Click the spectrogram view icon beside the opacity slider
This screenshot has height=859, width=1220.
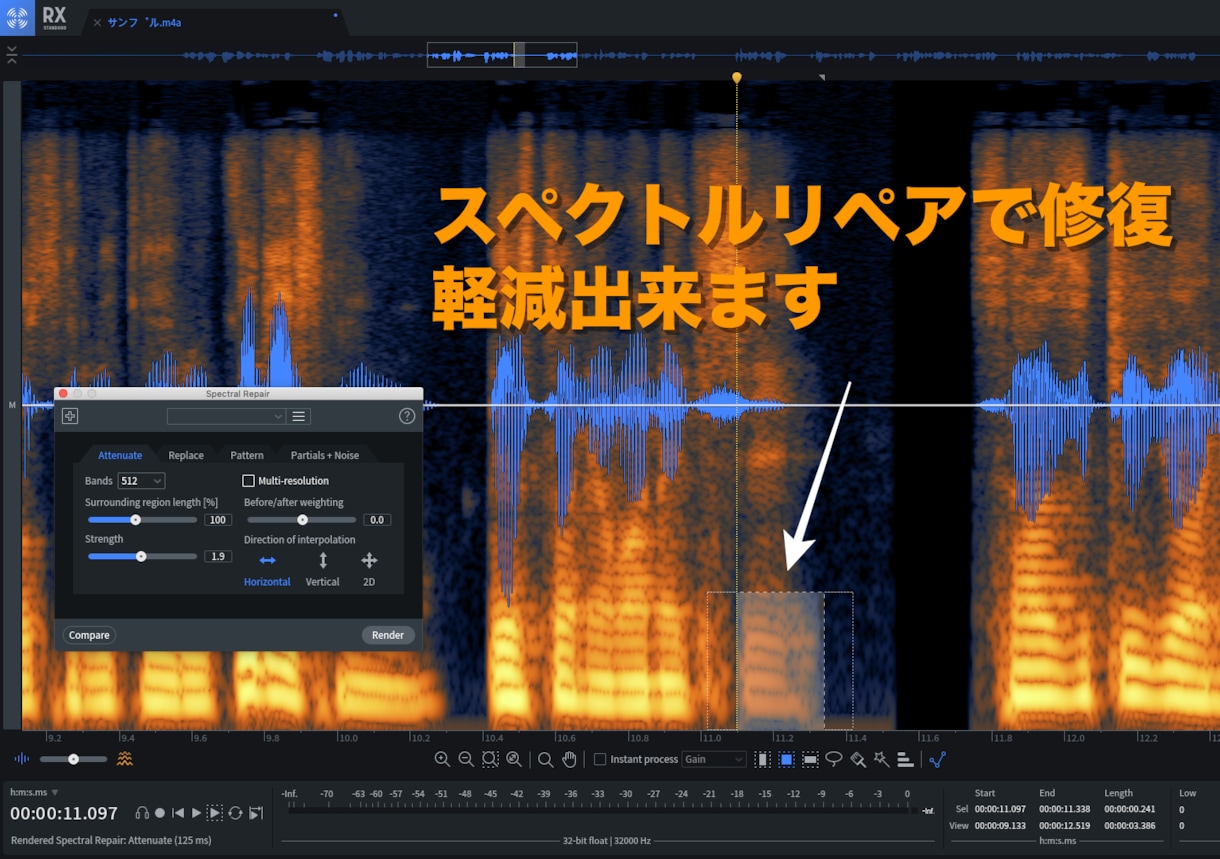point(124,759)
